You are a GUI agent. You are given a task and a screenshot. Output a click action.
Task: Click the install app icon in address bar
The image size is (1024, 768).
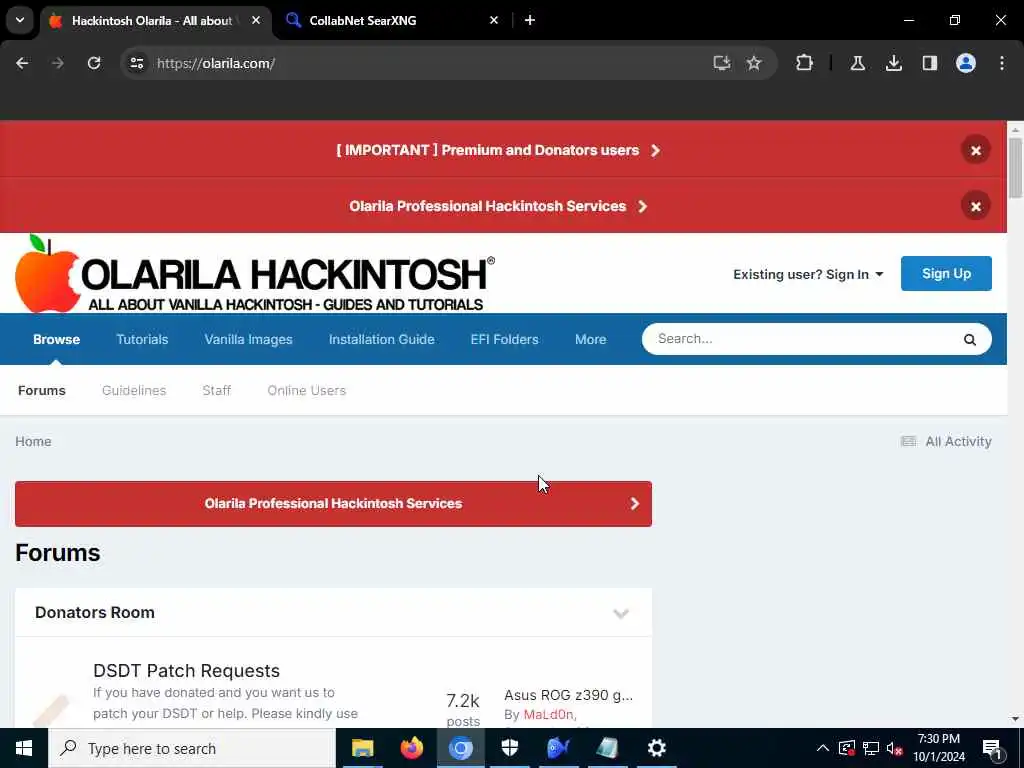[x=721, y=63]
